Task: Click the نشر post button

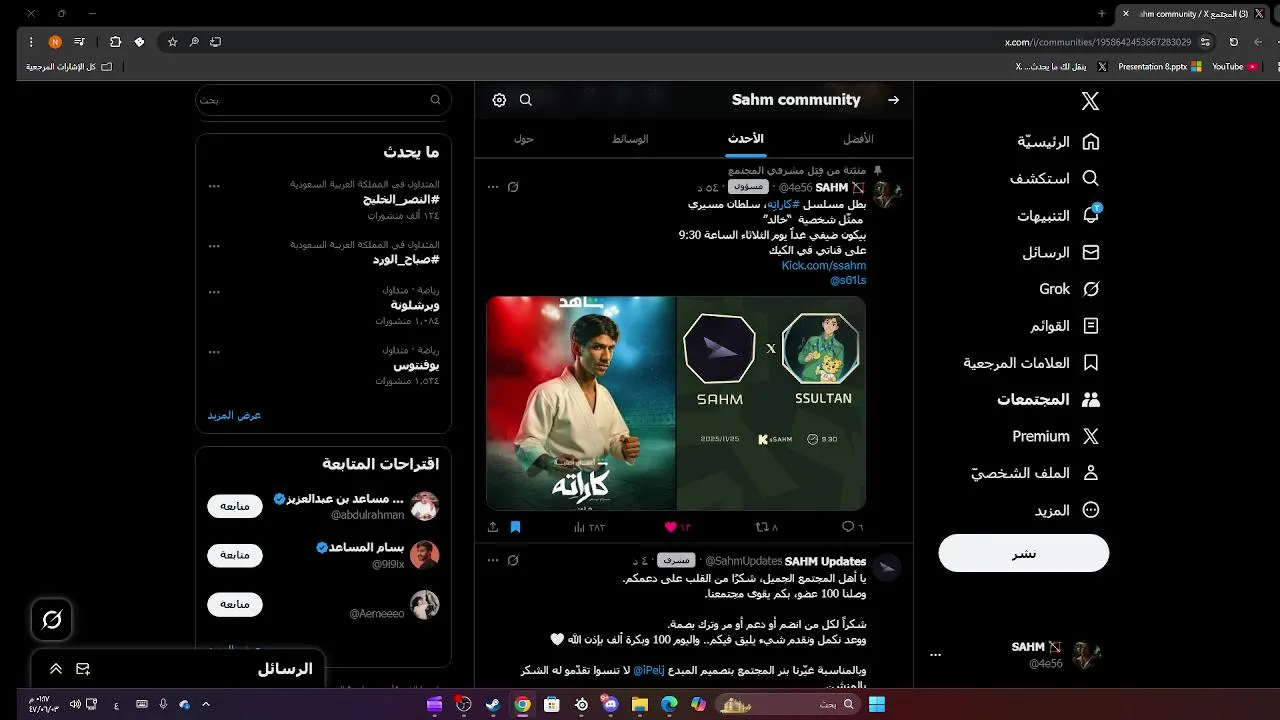Action: 1023,553
